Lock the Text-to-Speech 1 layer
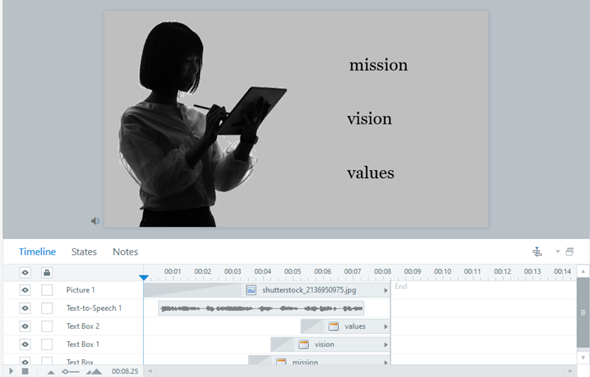 pos(47,308)
